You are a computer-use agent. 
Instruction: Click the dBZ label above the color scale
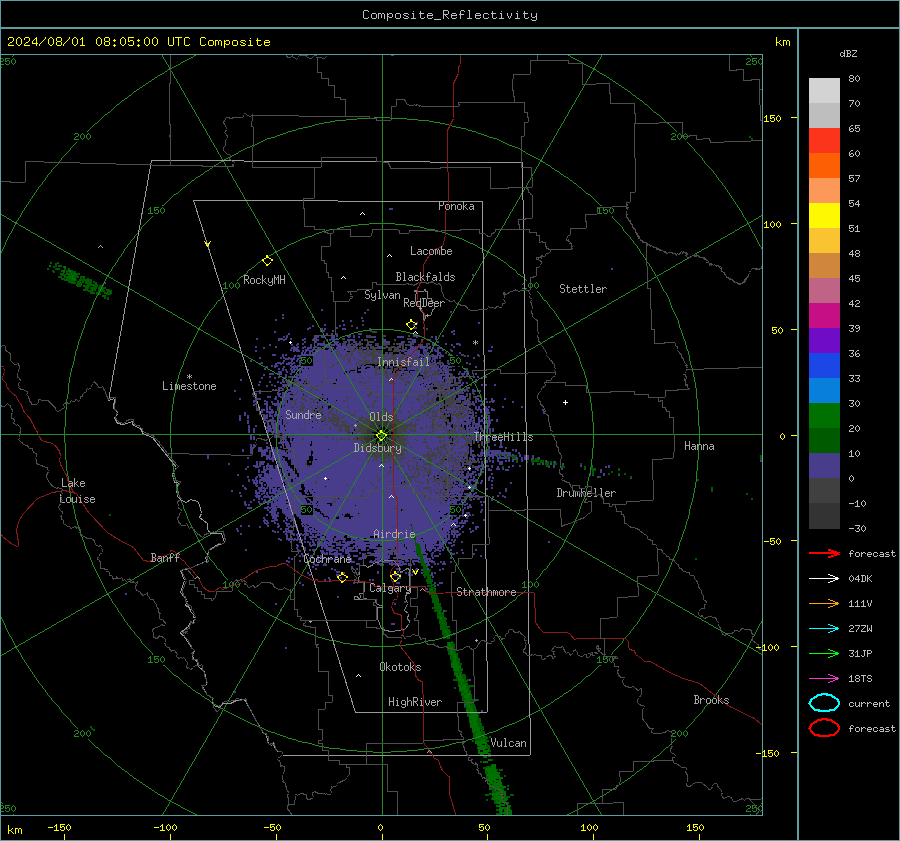point(848,54)
